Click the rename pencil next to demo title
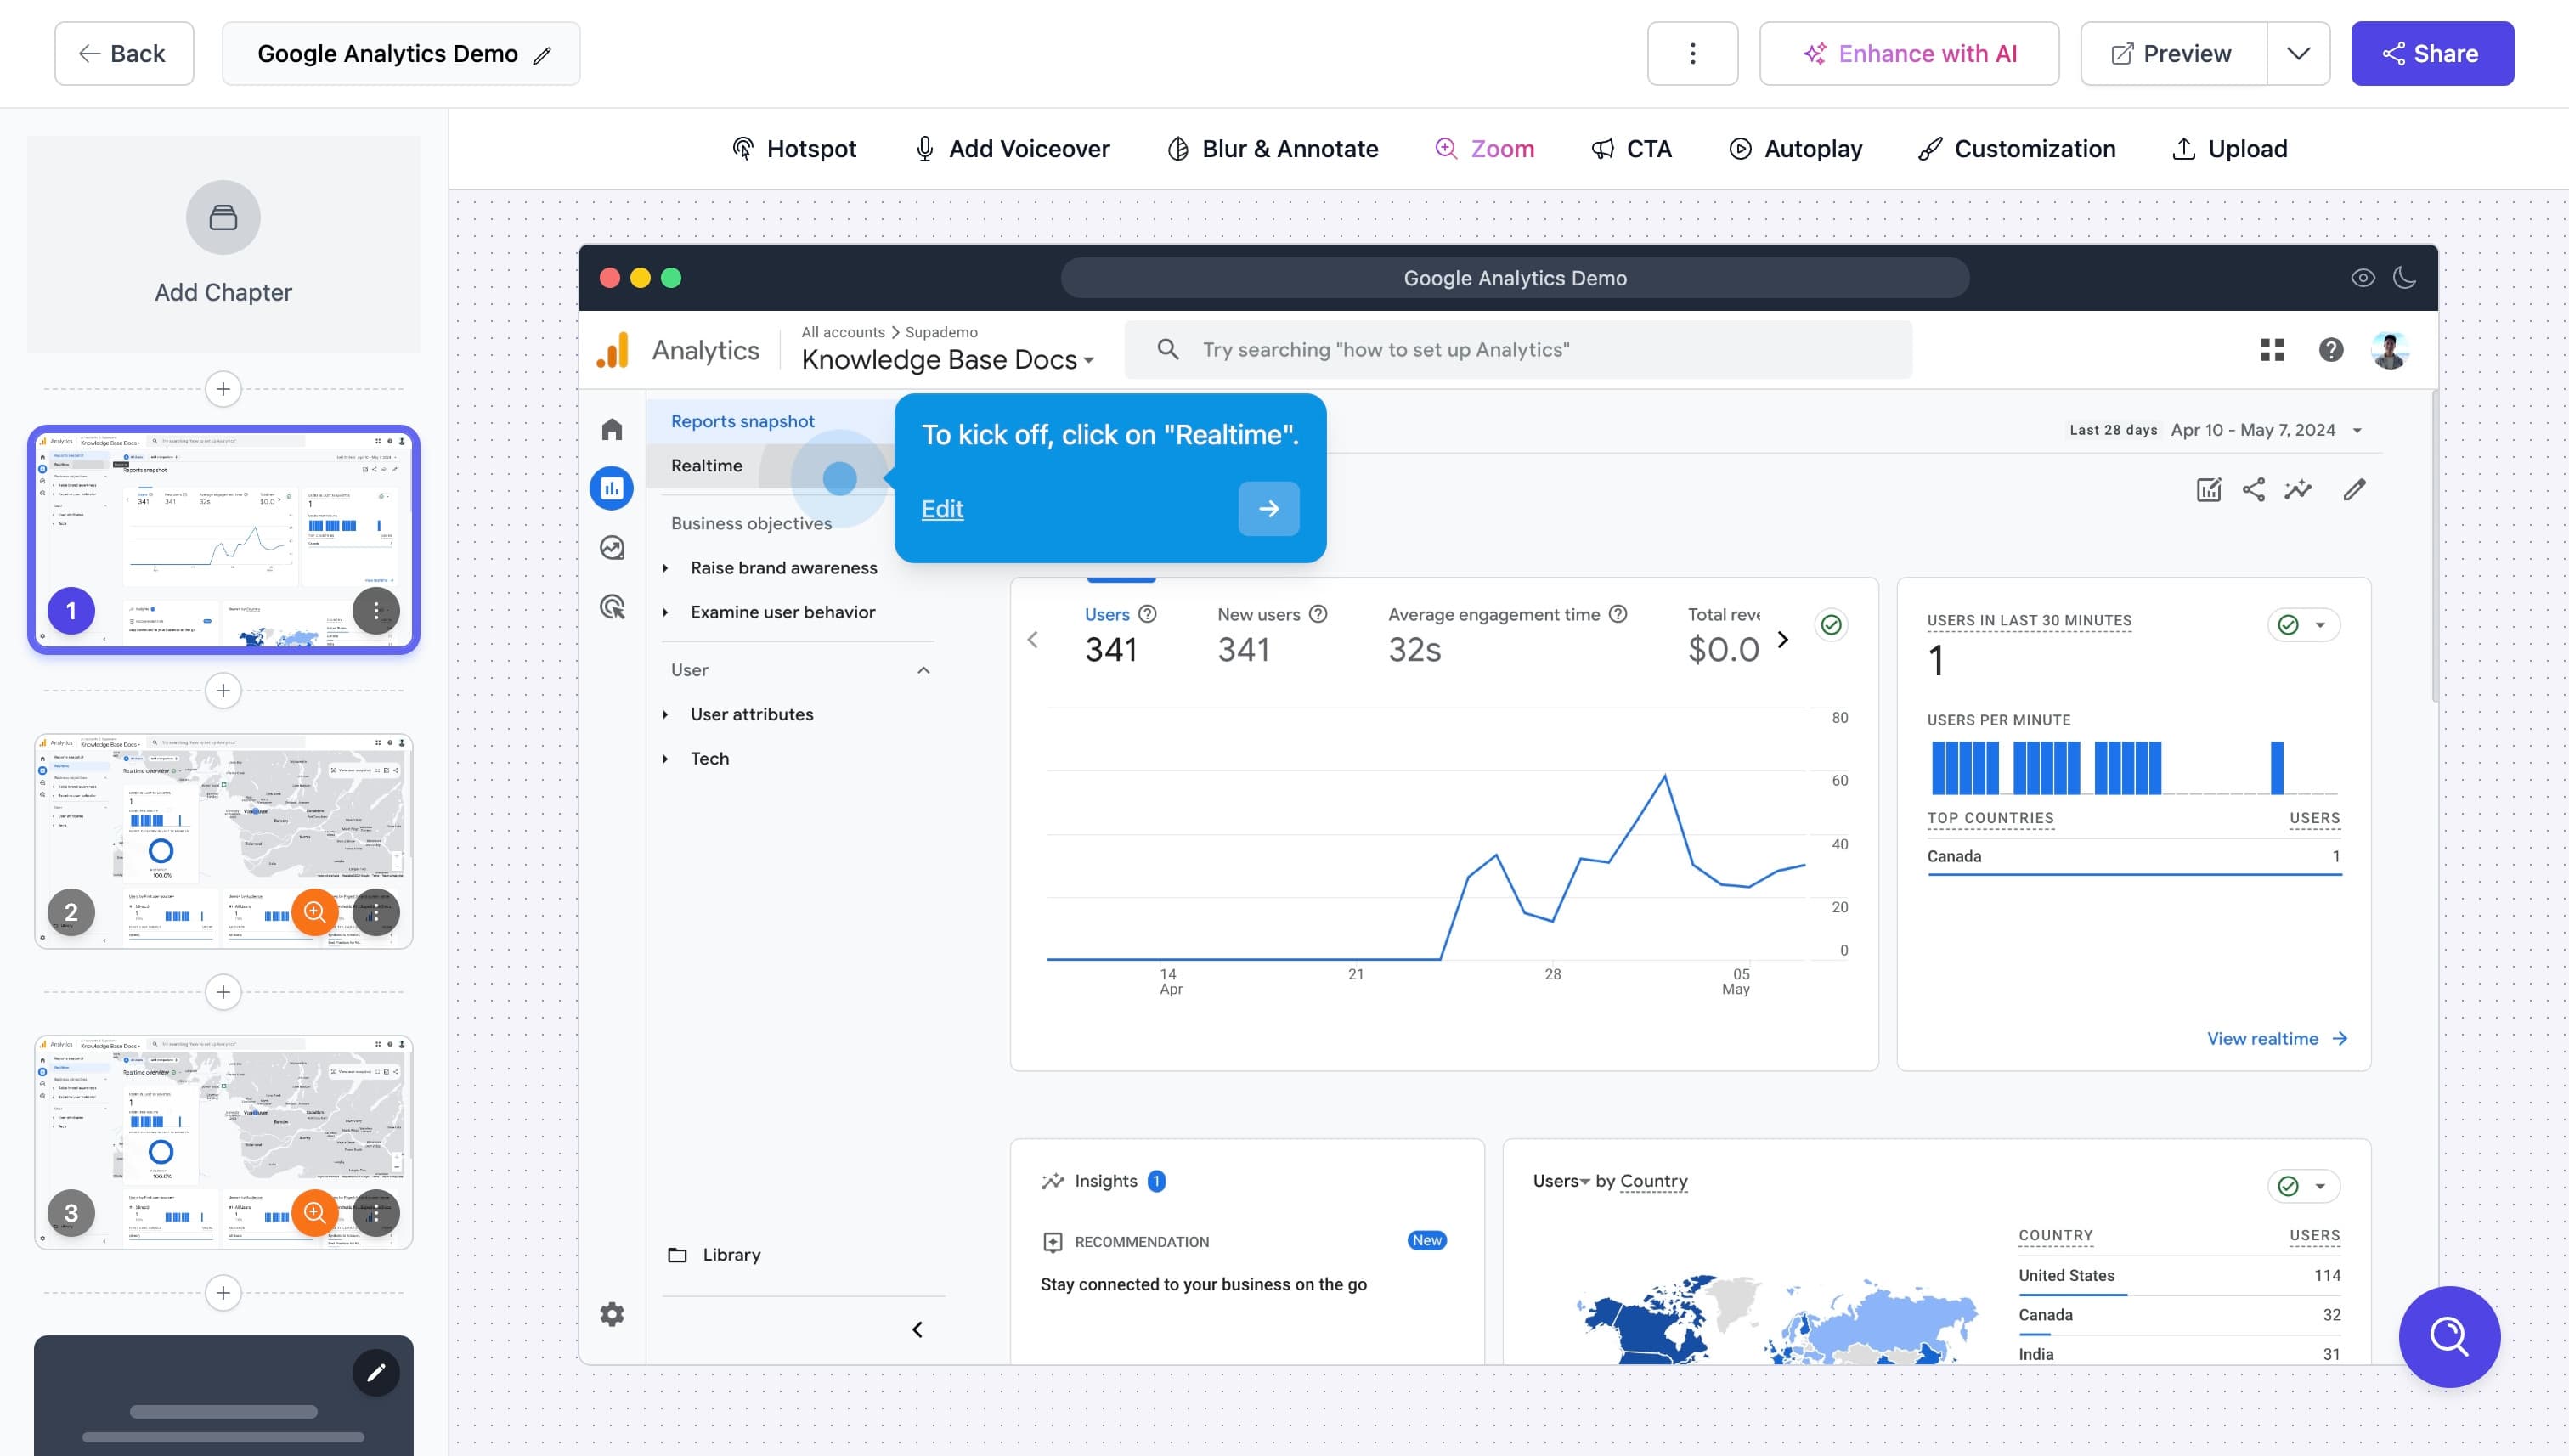 click(542, 55)
